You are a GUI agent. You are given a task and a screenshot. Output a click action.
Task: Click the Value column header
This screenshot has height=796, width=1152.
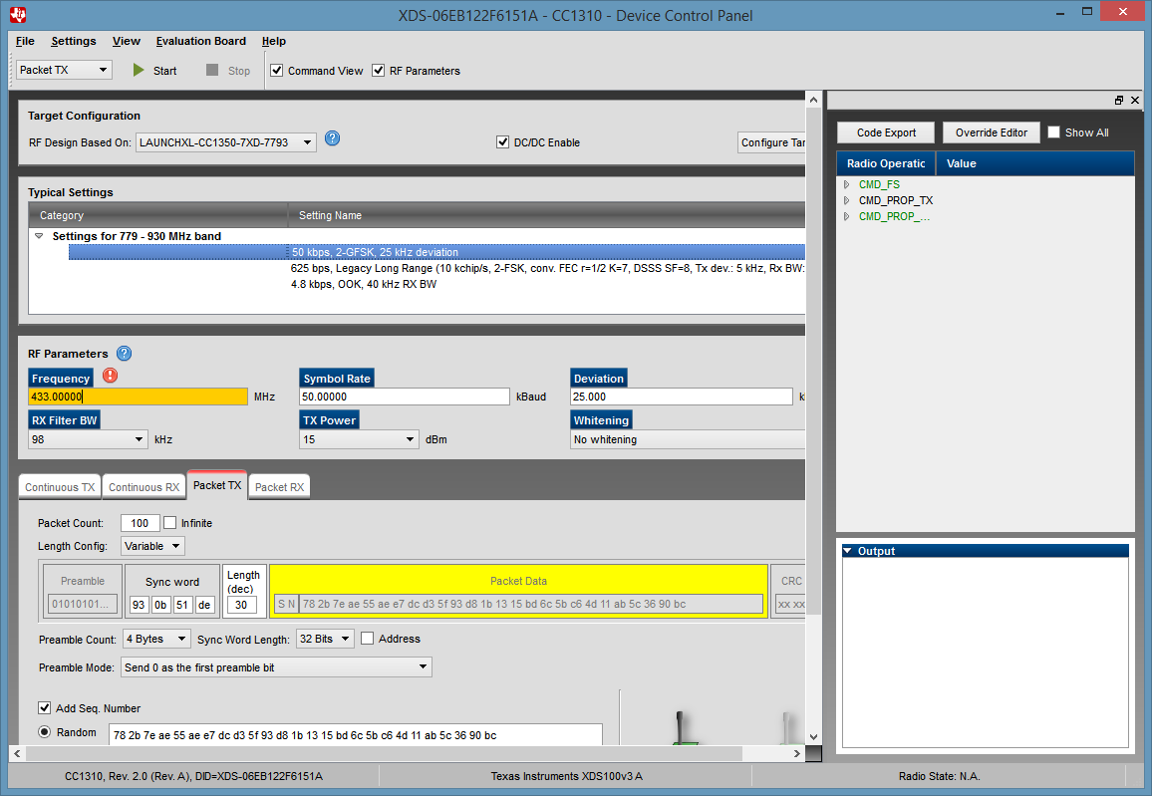point(1035,163)
